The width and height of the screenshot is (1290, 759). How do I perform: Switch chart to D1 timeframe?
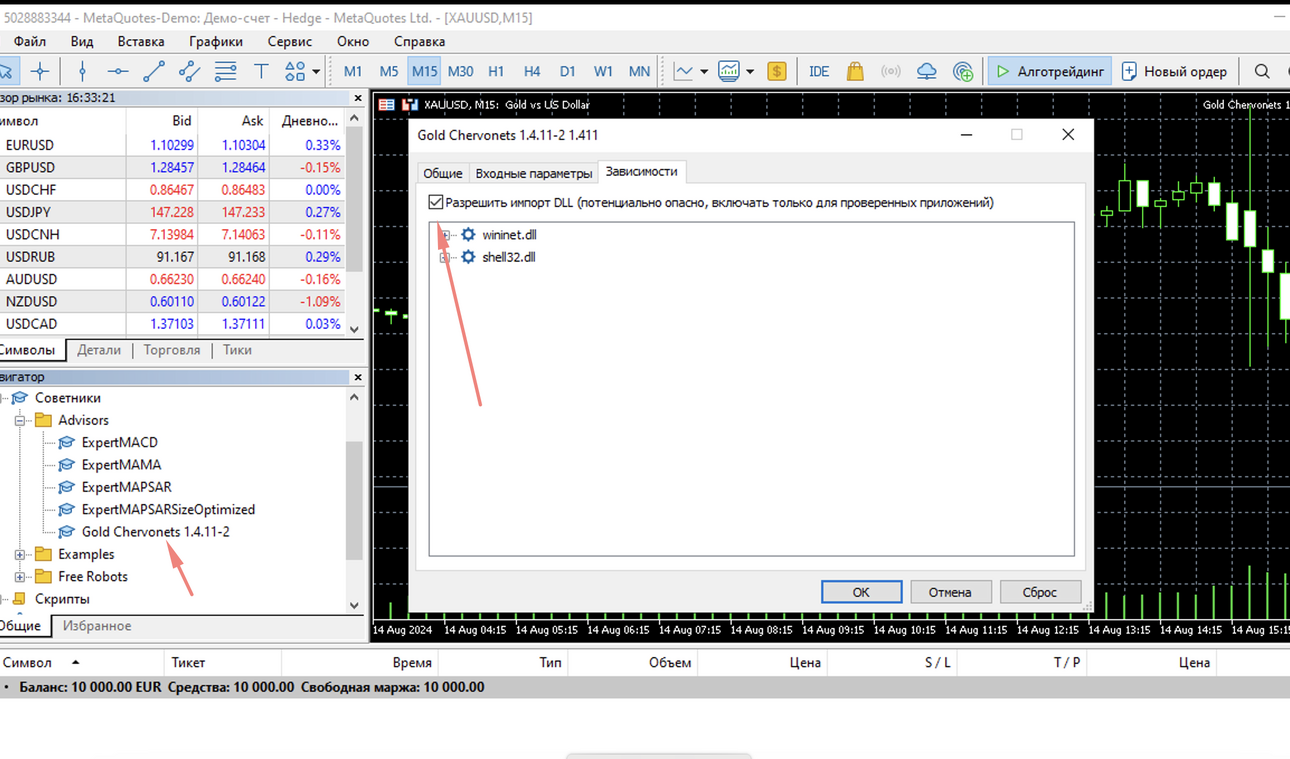568,71
